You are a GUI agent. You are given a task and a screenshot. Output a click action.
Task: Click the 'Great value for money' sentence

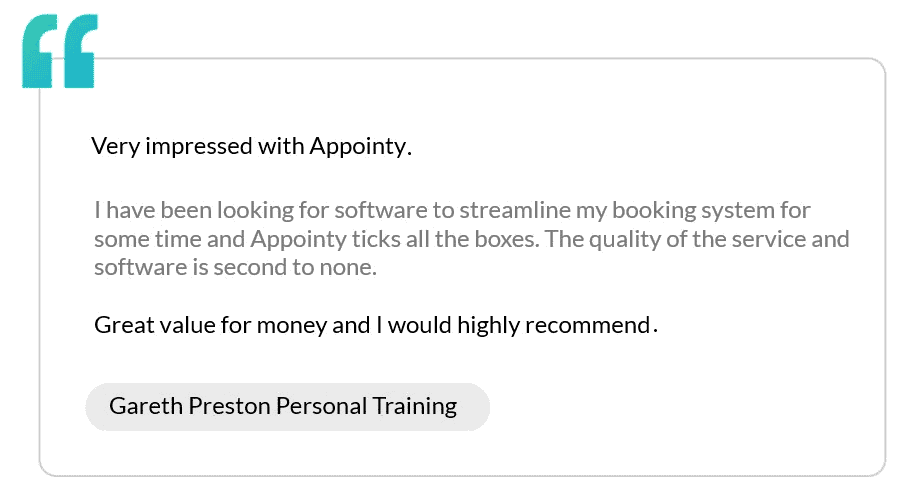(375, 325)
